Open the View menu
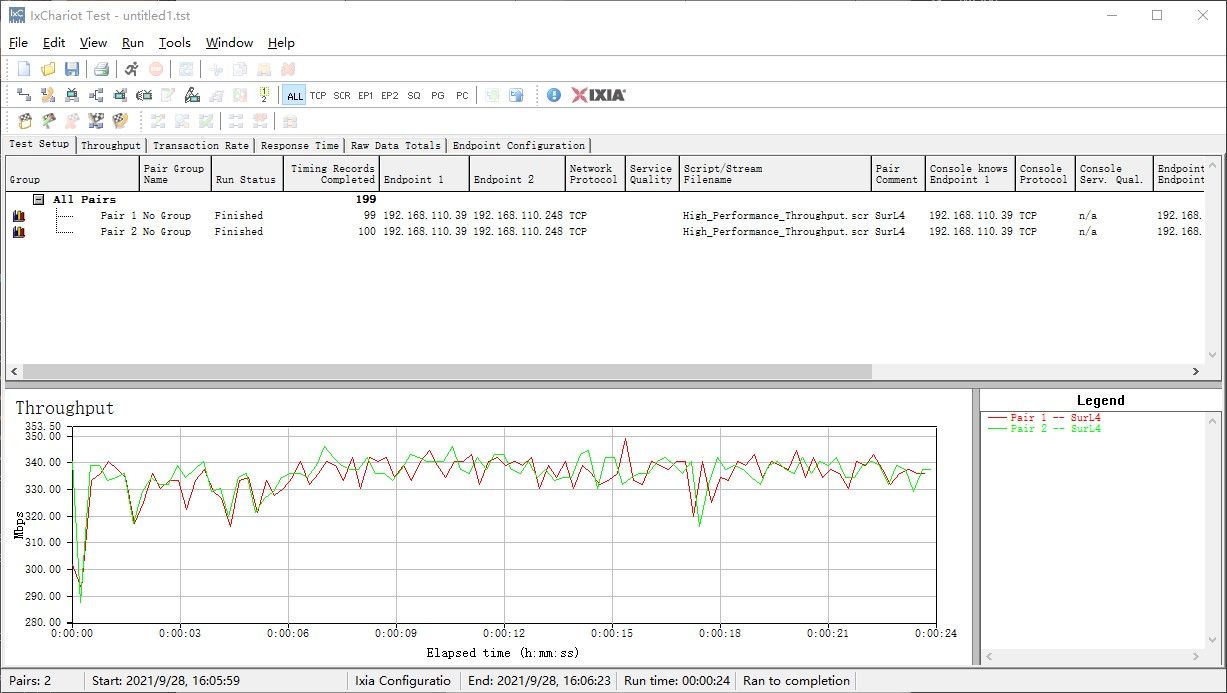 click(x=93, y=43)
